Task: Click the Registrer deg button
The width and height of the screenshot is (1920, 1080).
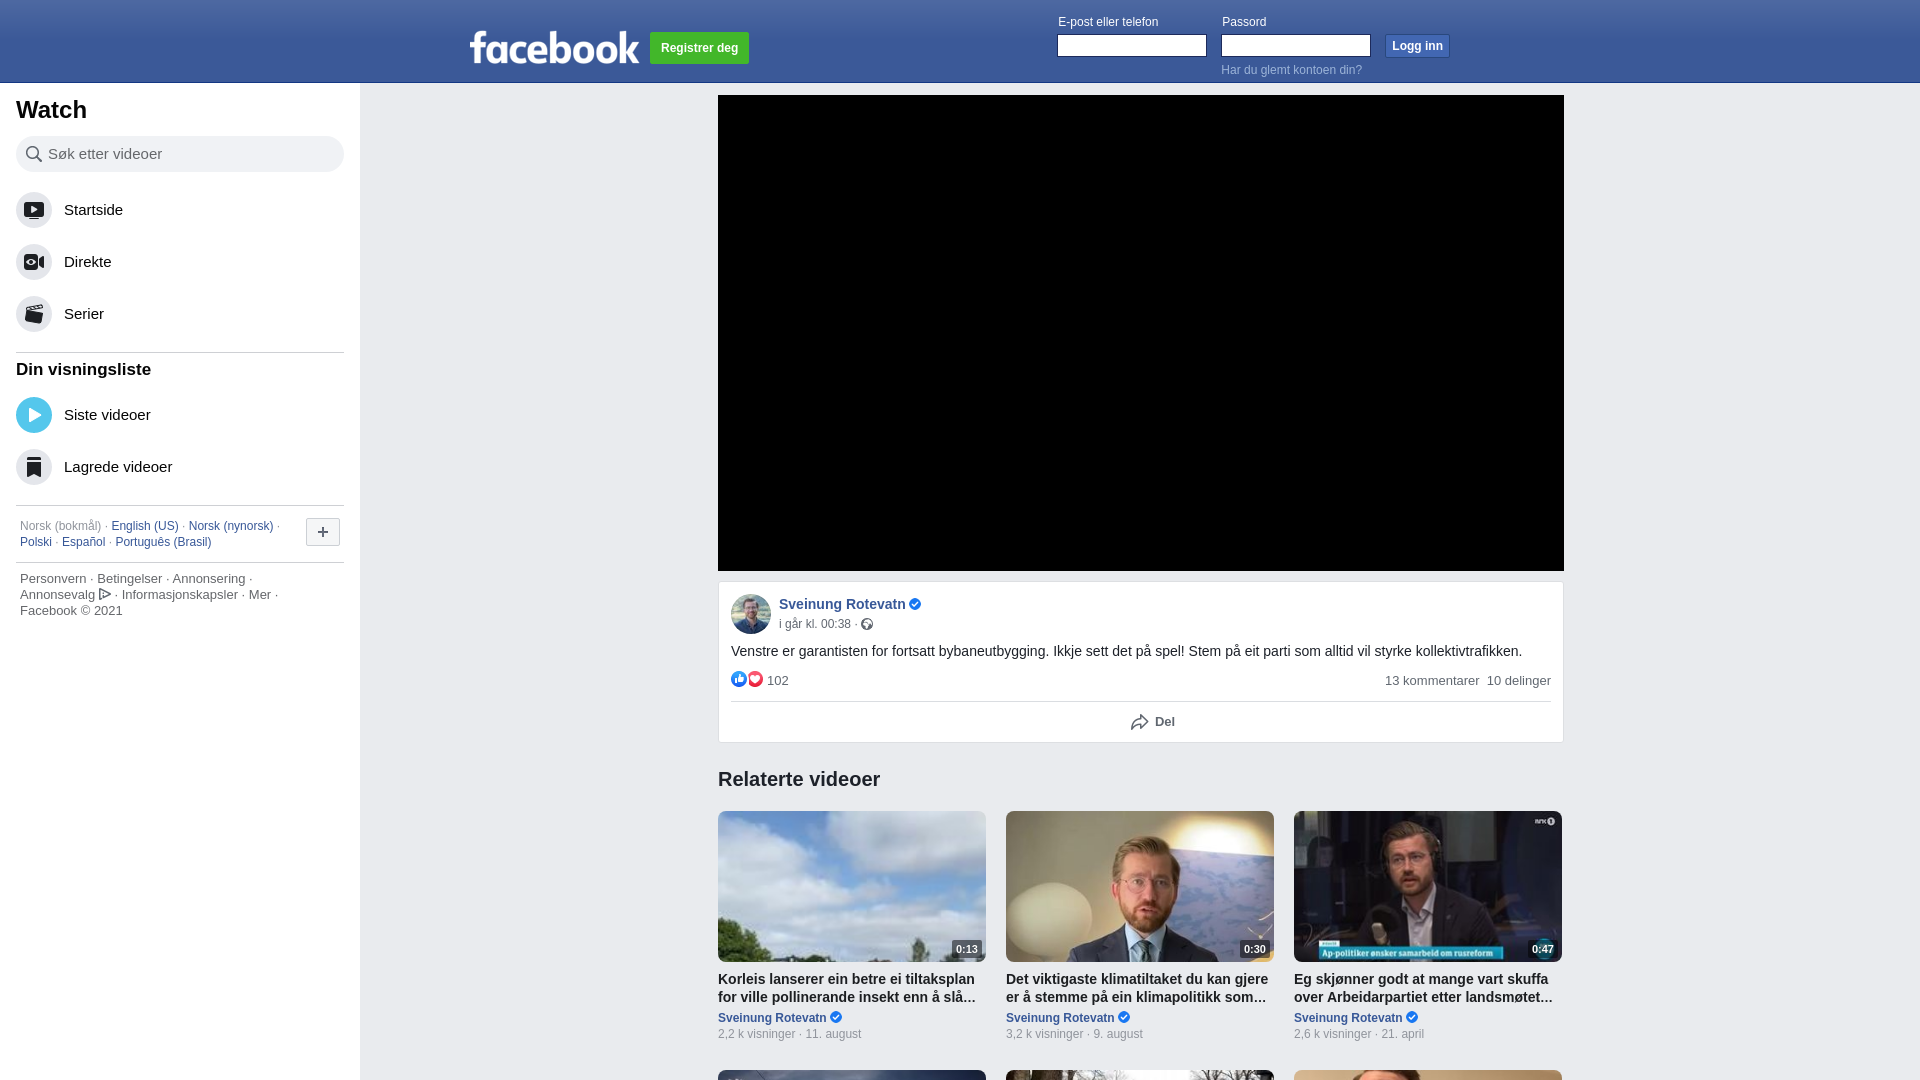Action: coord(699,48)
